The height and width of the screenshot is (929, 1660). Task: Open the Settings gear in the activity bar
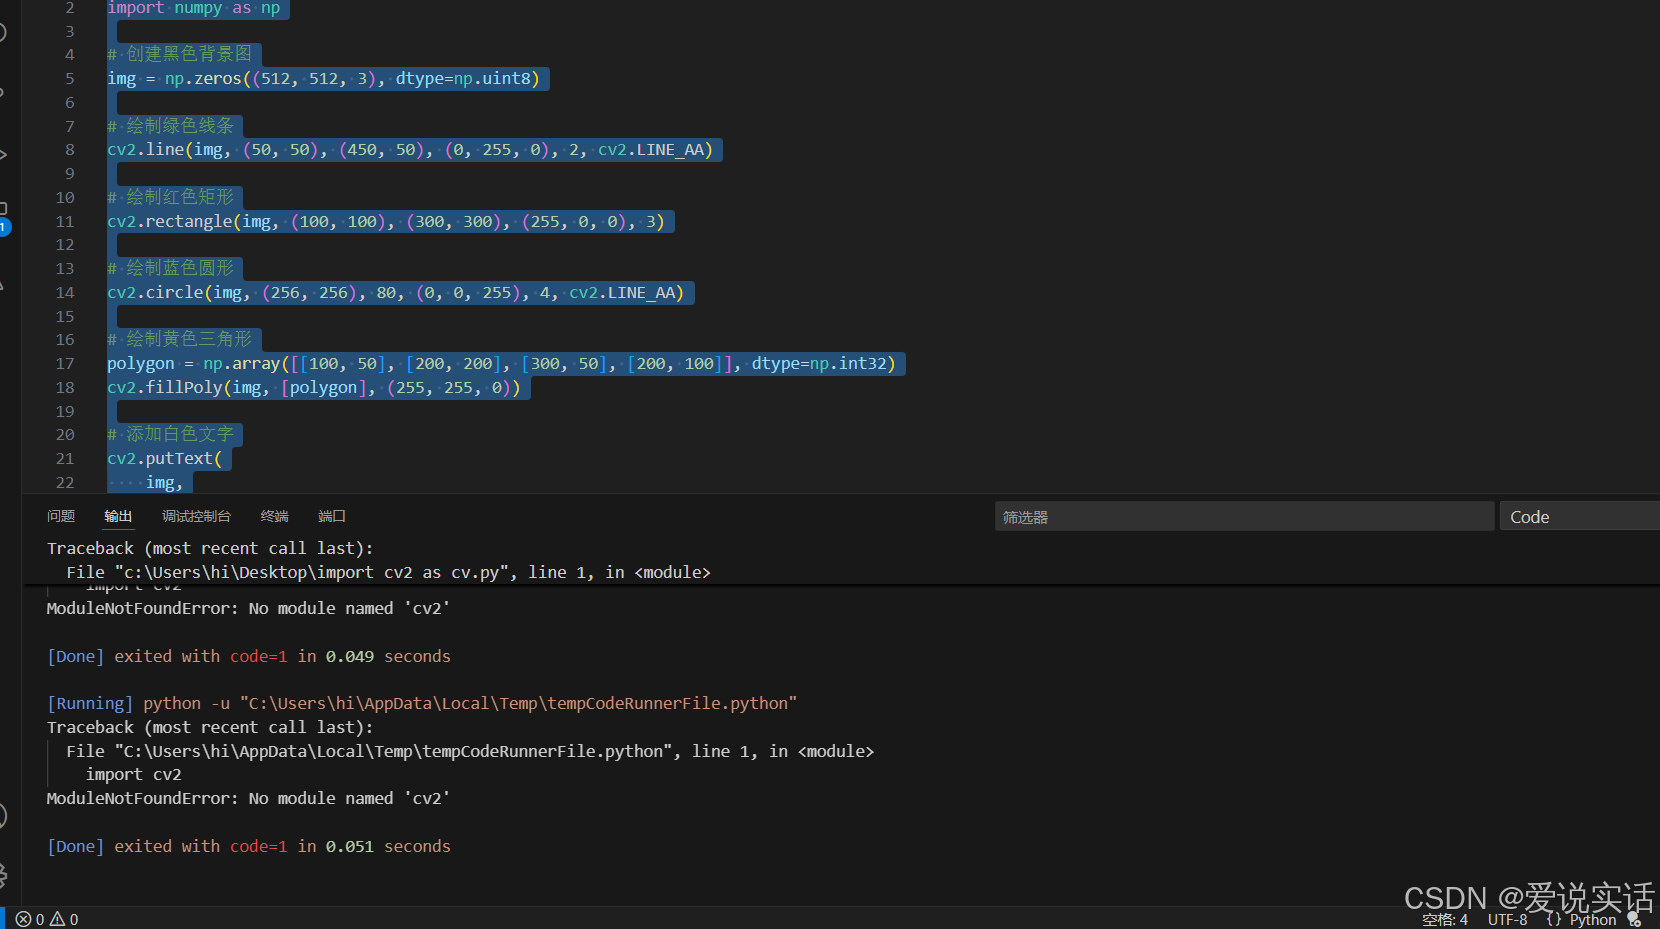[4, 875]
